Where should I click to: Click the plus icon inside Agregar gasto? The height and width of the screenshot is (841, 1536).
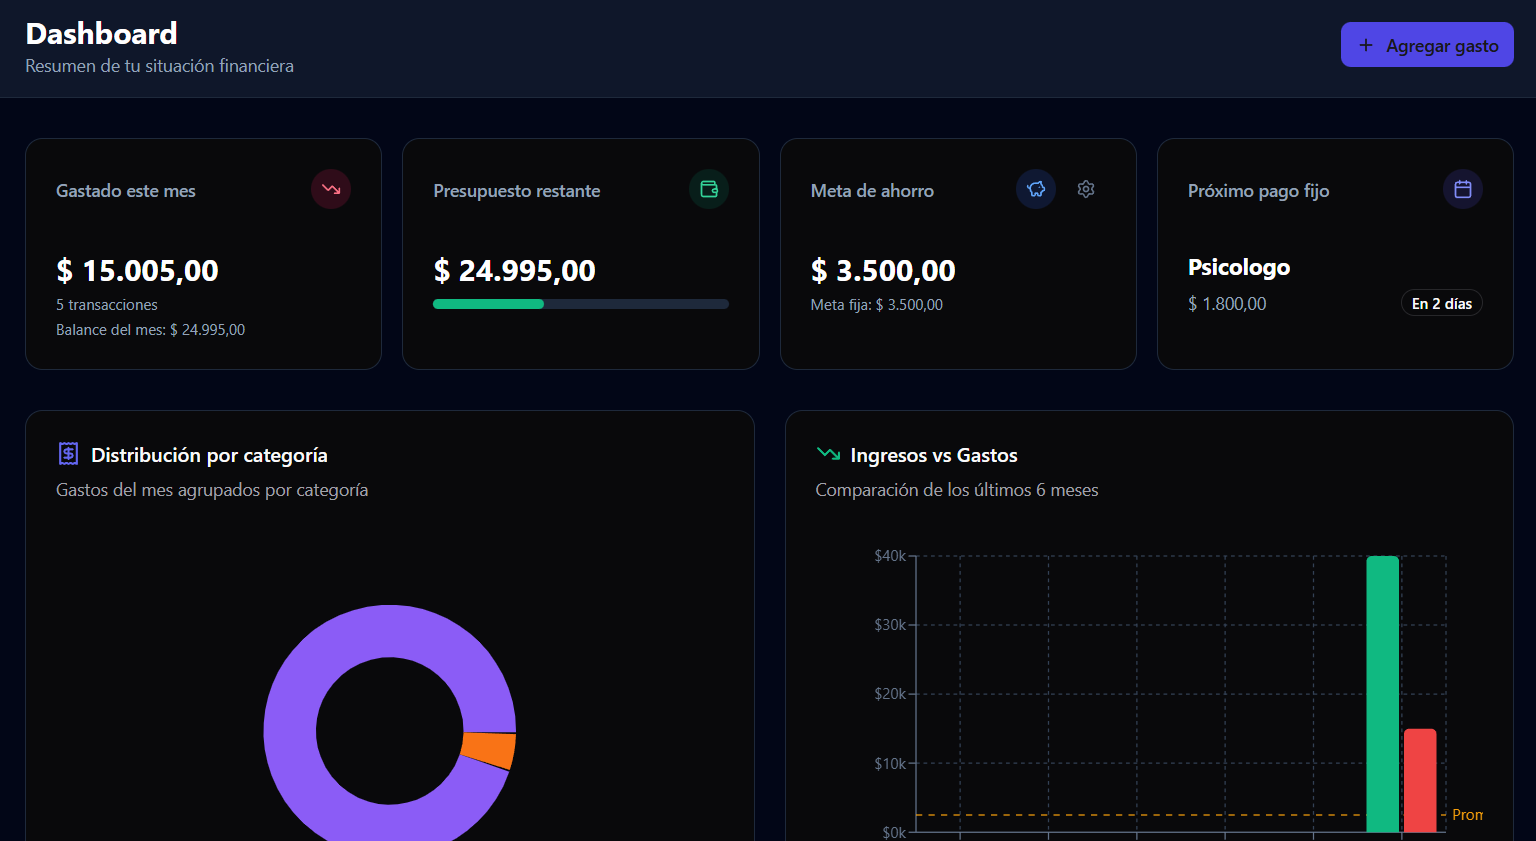pos(1365,45)
